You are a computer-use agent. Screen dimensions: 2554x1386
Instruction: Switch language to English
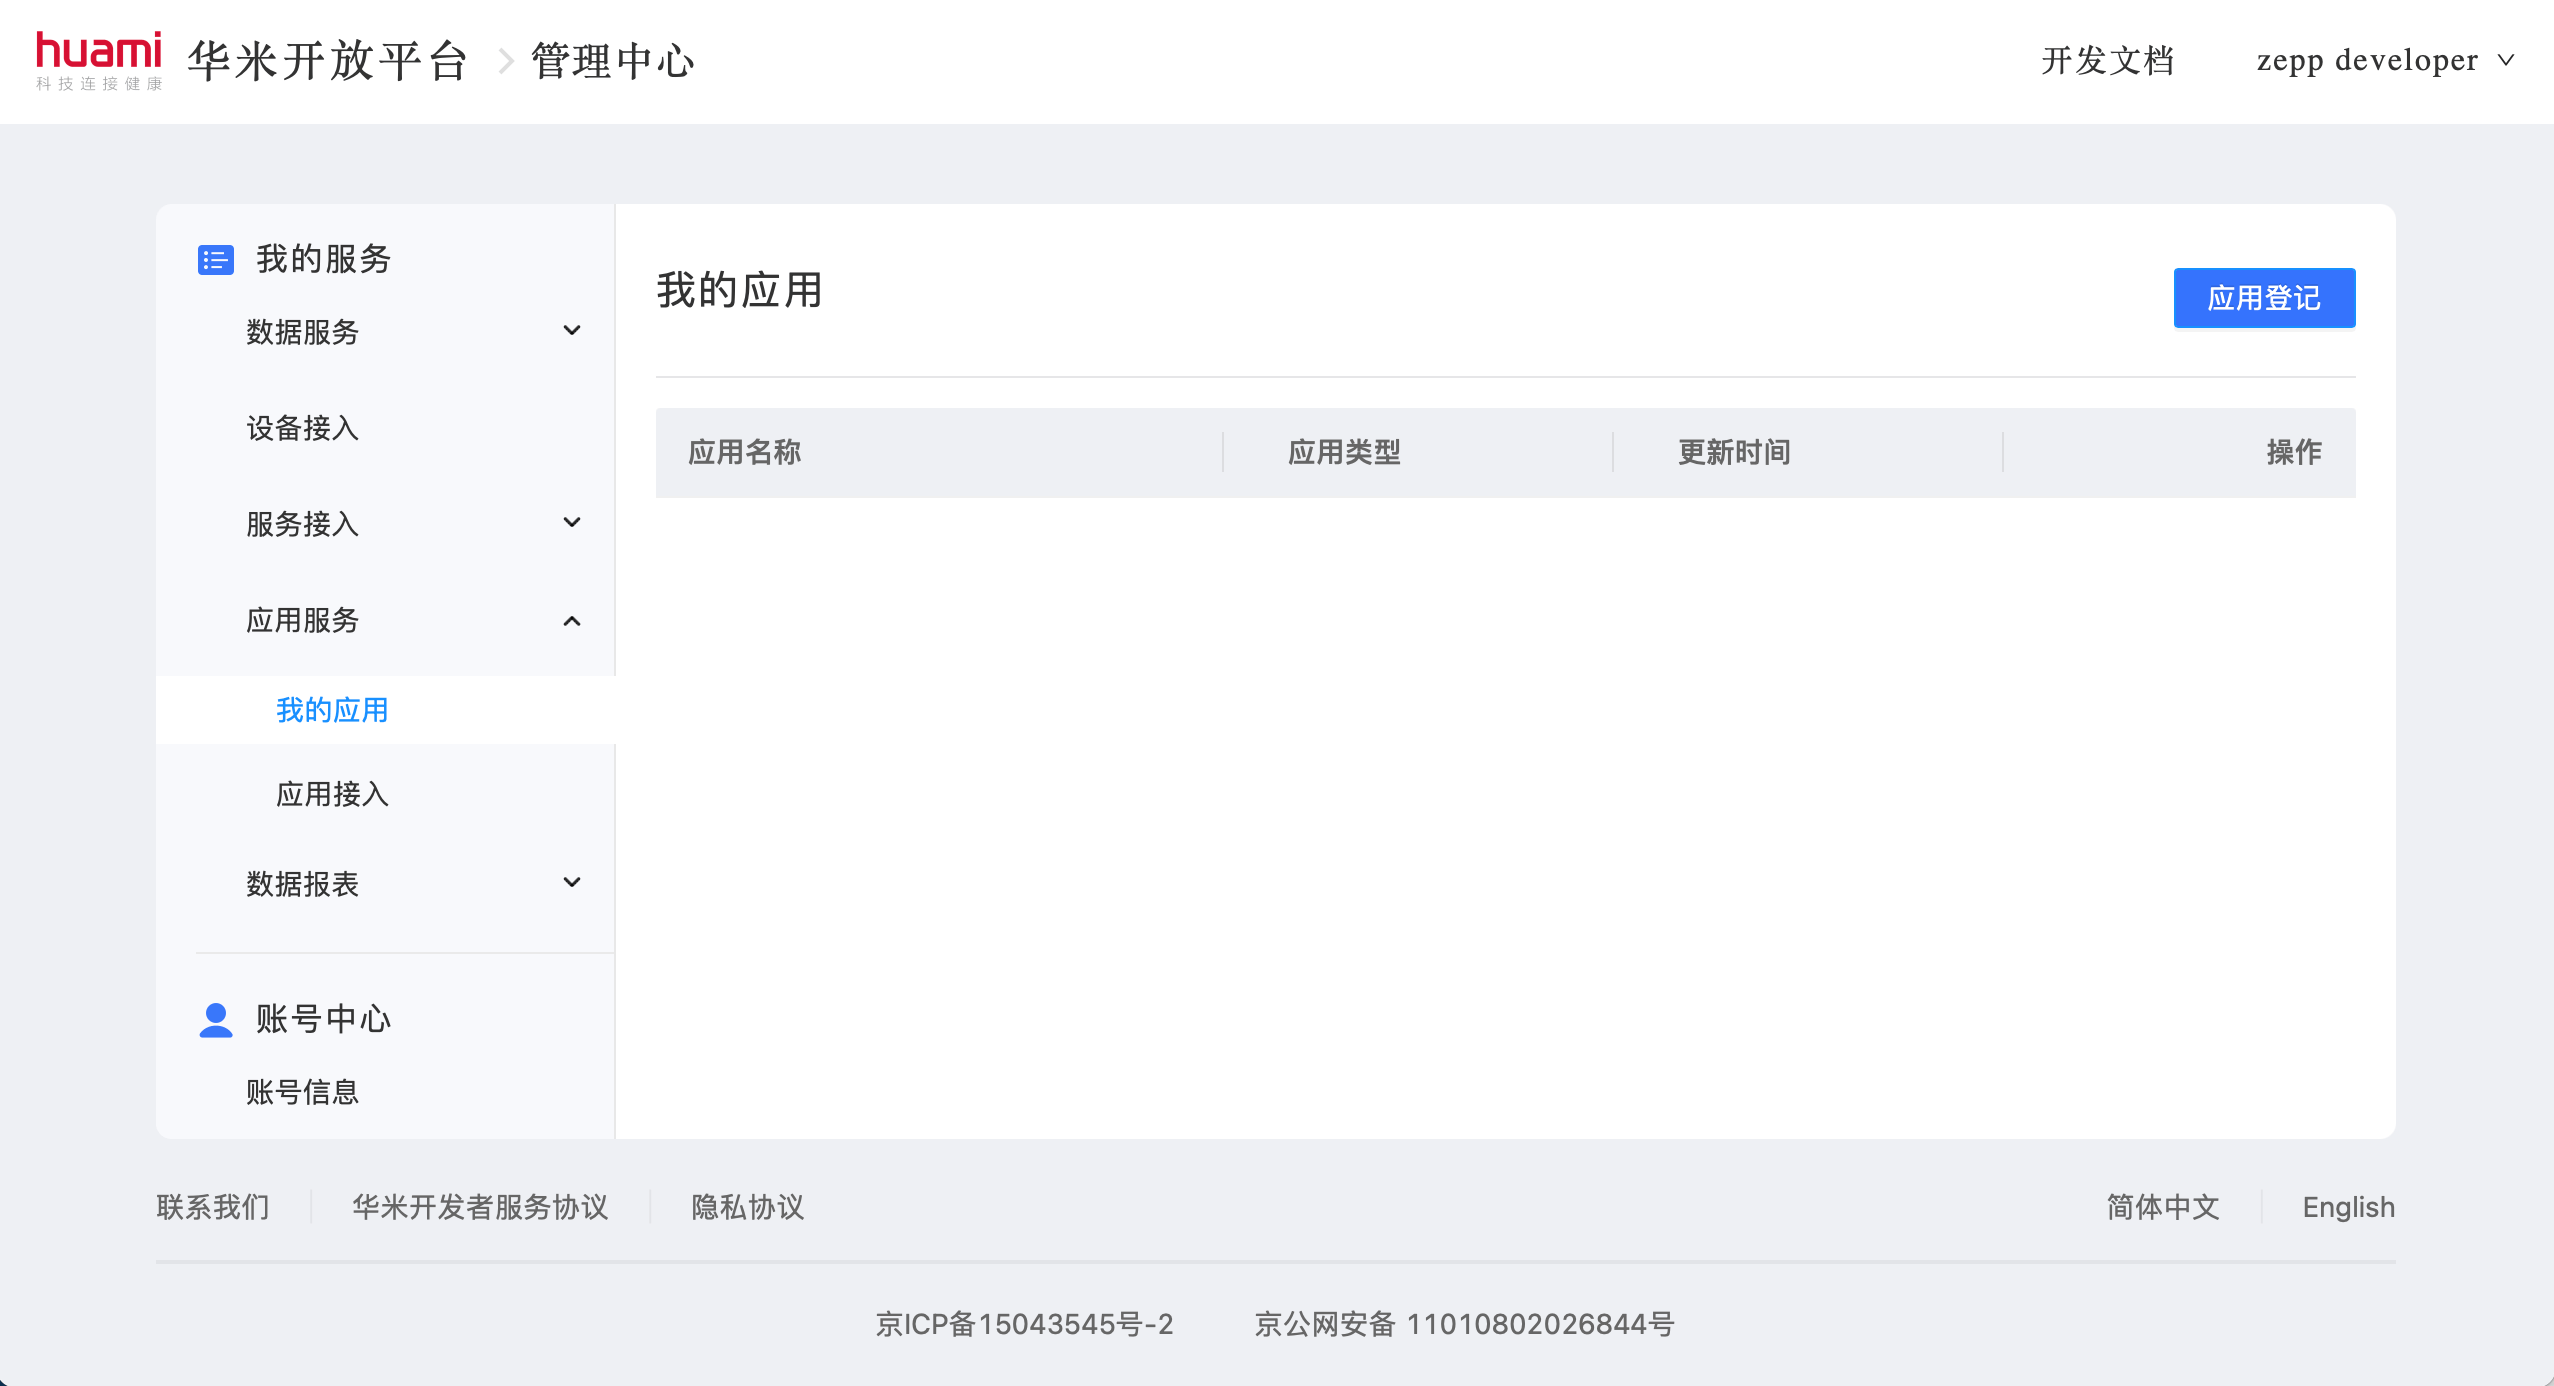(x=2349, y=1207)
